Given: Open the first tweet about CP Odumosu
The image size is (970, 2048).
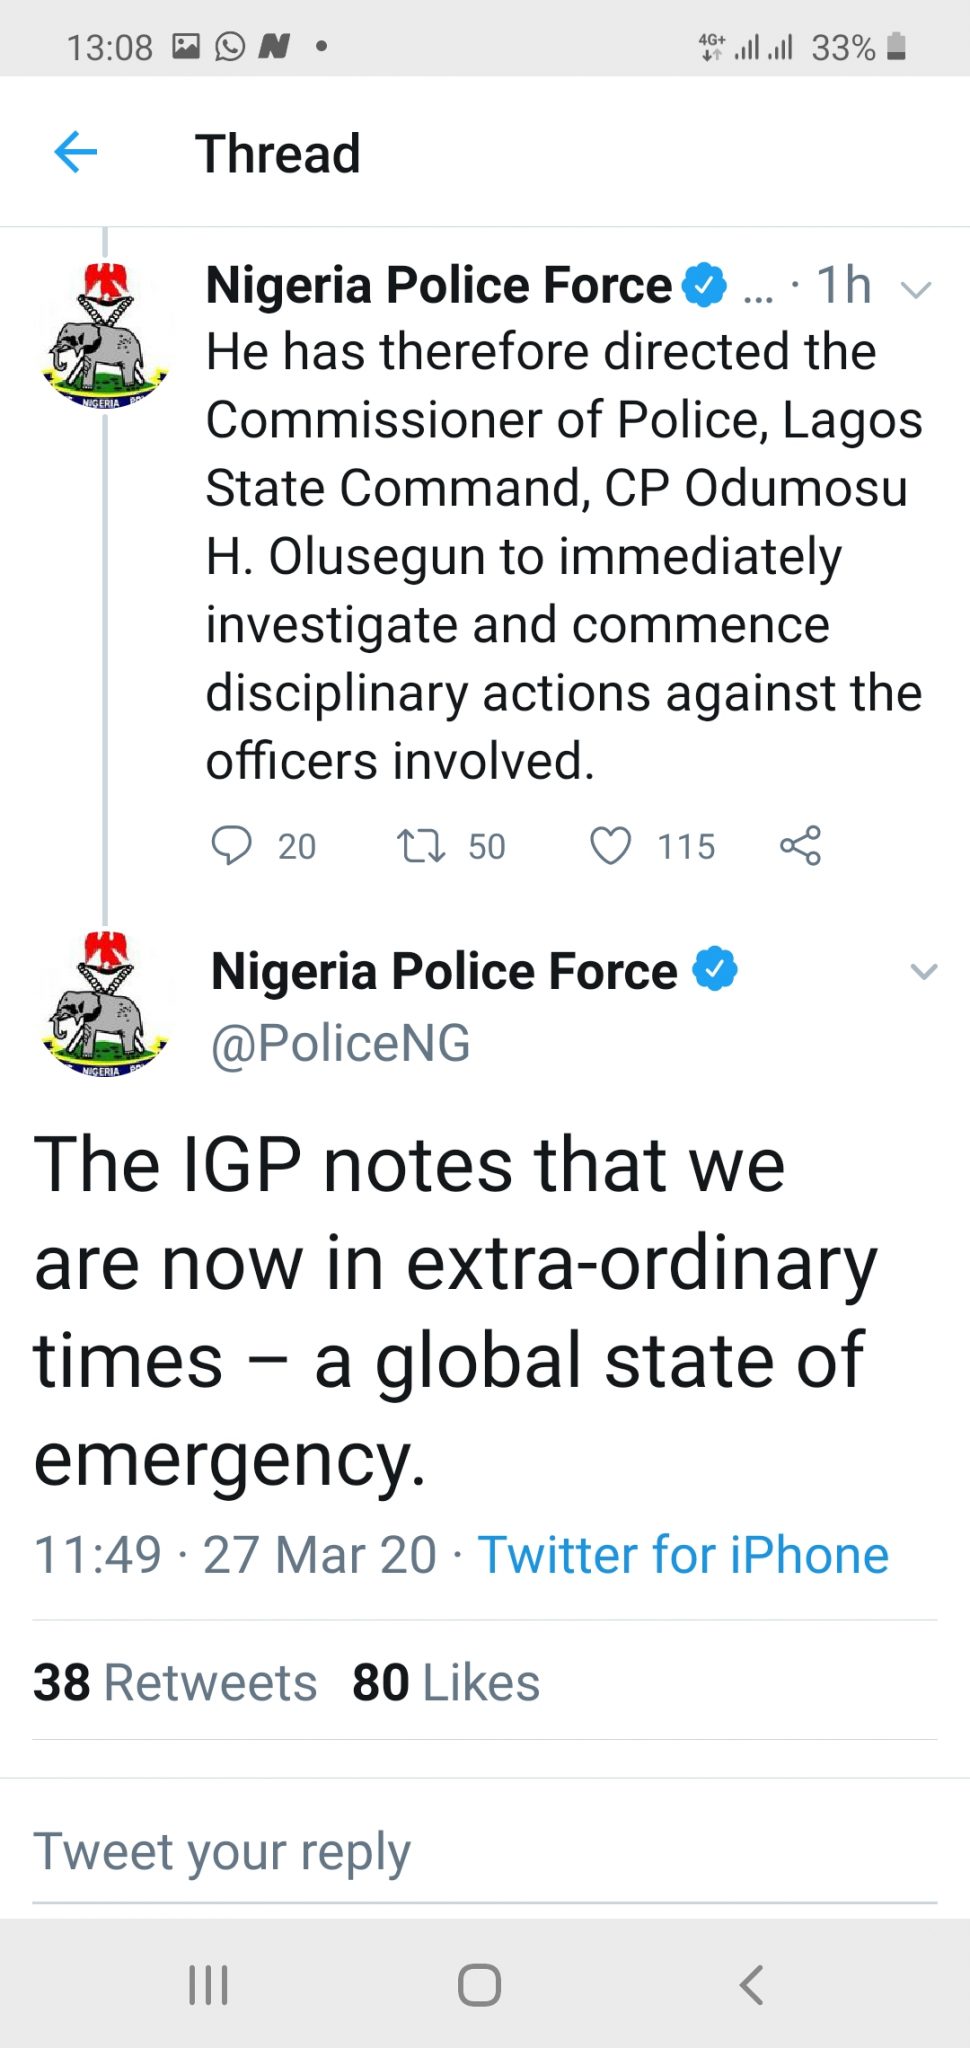Looking at the screenshot, I should pos(564,556).
